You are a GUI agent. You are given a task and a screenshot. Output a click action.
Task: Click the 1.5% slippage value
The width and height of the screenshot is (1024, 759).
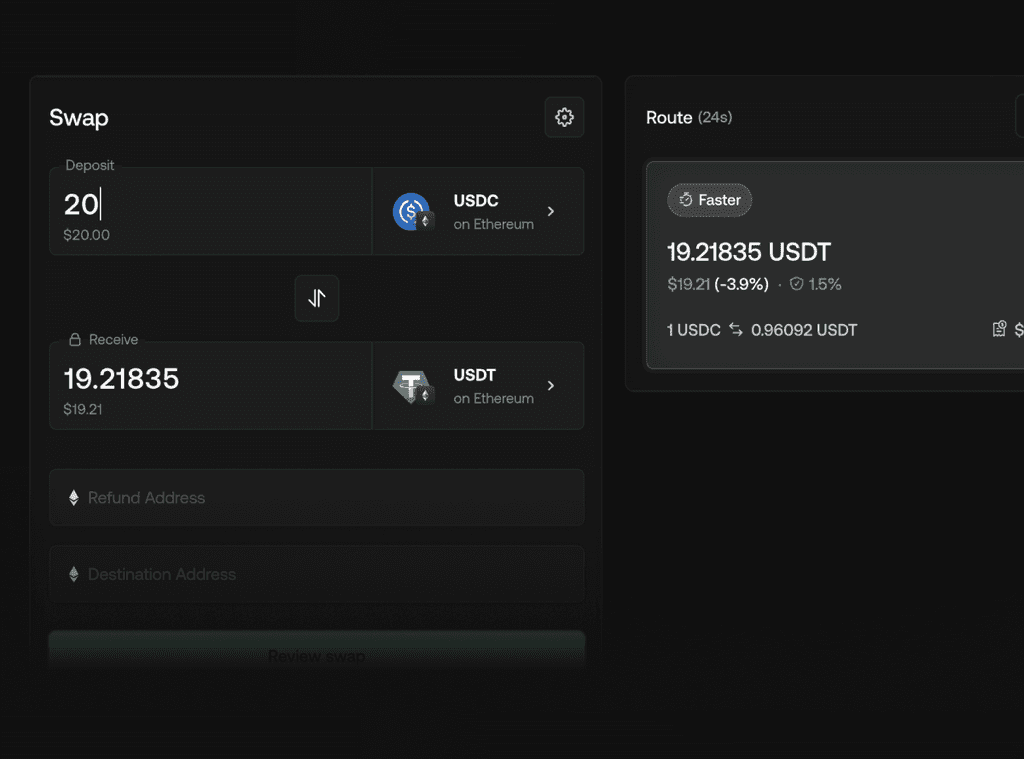tap(826, 284)
